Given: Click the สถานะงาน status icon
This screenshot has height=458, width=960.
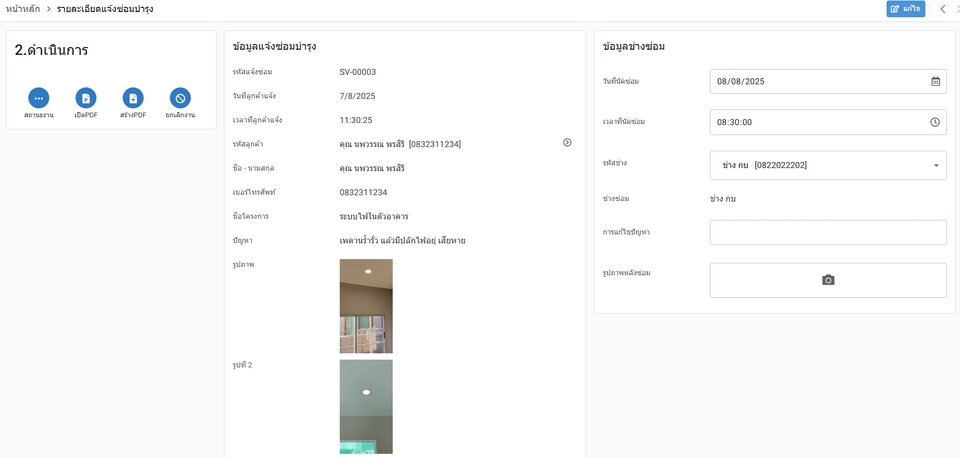Looking at the screenshot, I should pos(39,98).
